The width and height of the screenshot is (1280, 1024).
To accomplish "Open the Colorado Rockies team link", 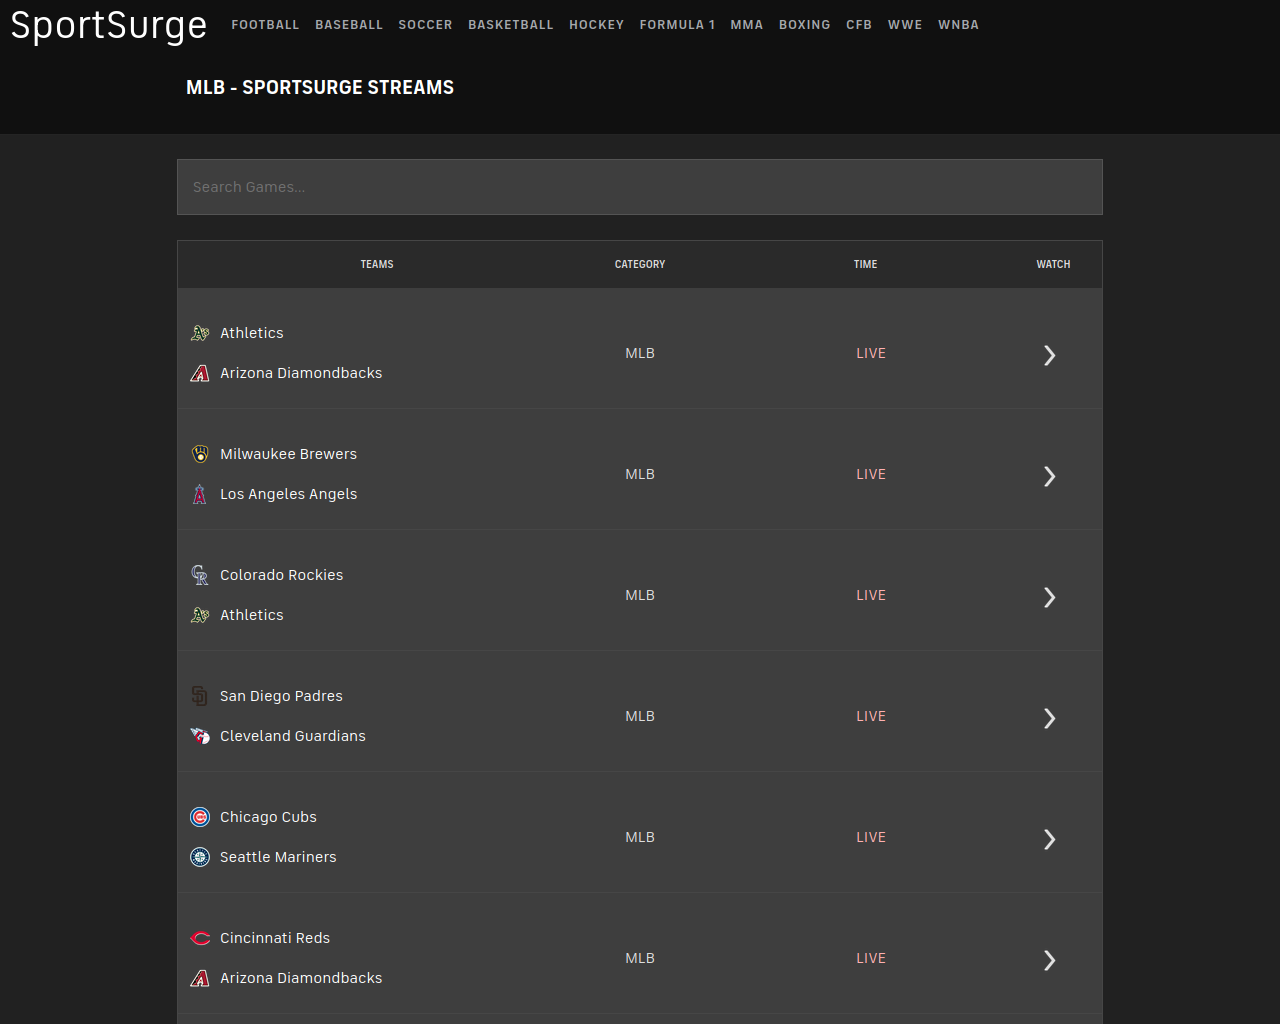I will 281,575.
